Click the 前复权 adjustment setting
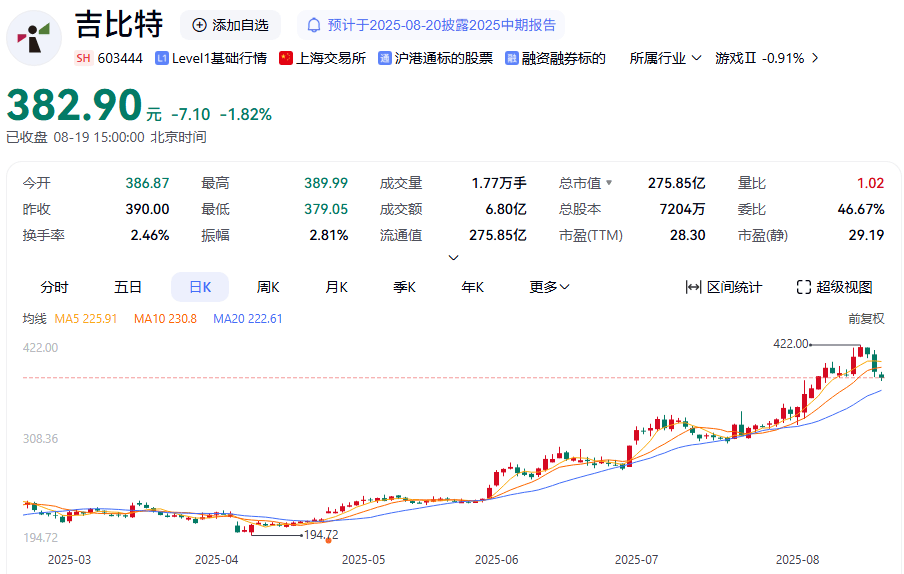Viewport: 904px width, 574px height. click(x=866, y=319)
